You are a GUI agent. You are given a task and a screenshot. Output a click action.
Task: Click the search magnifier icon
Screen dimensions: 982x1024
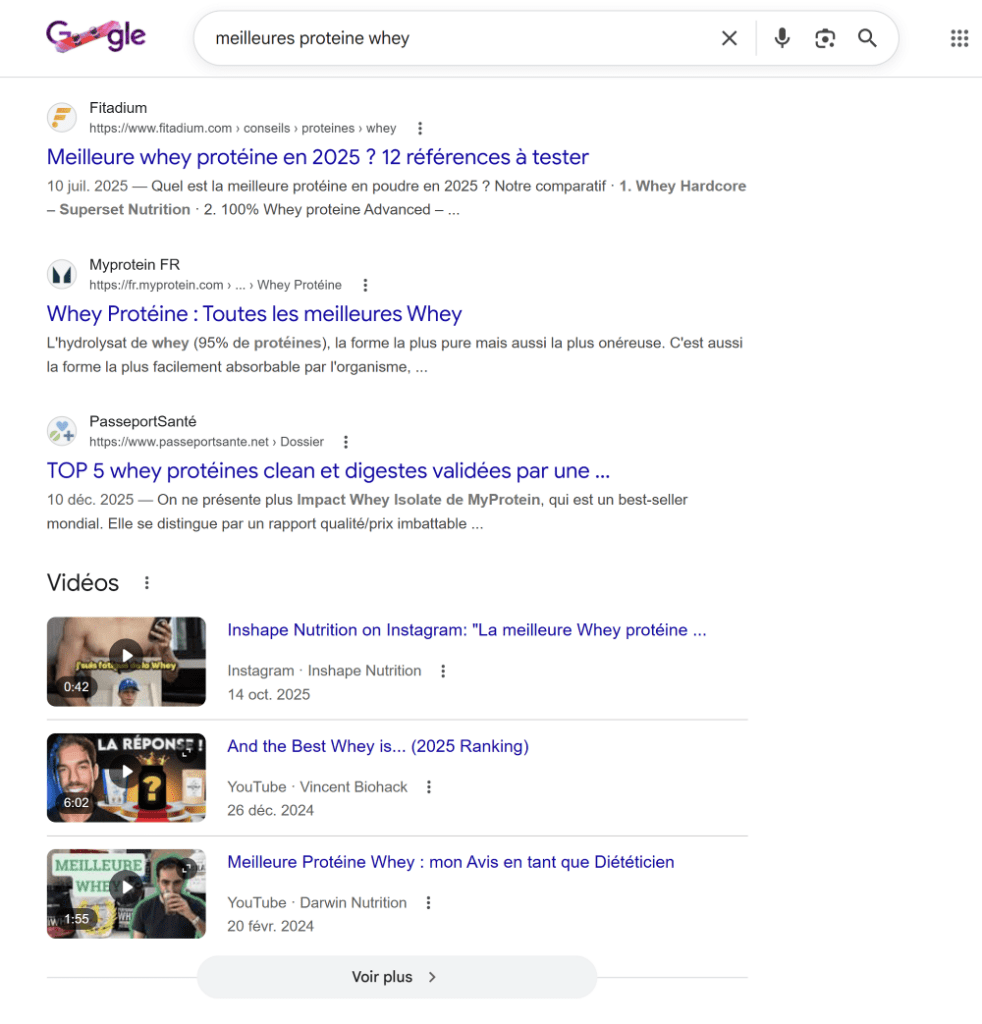pyautogui.click(x=867, y=38)
